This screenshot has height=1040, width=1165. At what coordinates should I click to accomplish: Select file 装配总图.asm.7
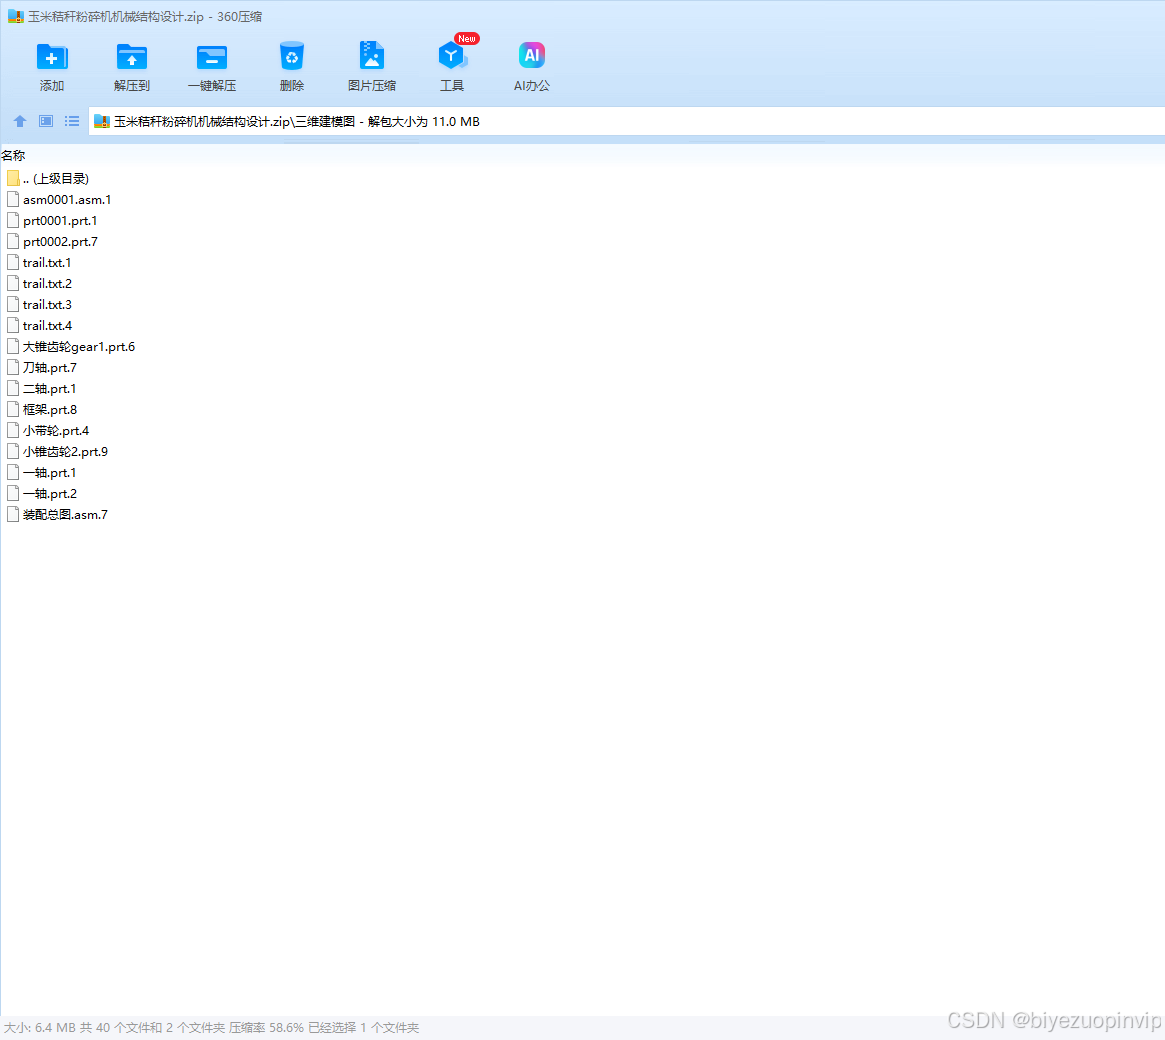(65, 514)
